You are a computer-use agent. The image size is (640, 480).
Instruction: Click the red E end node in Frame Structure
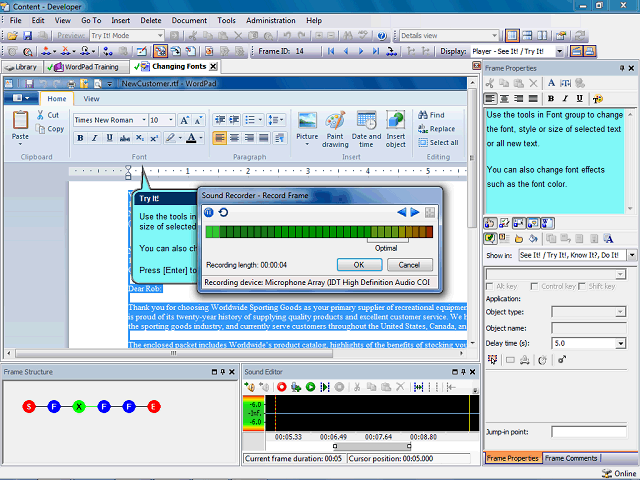154,407
